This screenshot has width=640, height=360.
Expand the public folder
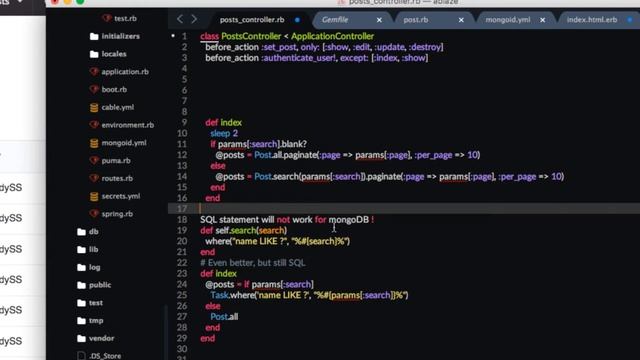pos(100,285)
